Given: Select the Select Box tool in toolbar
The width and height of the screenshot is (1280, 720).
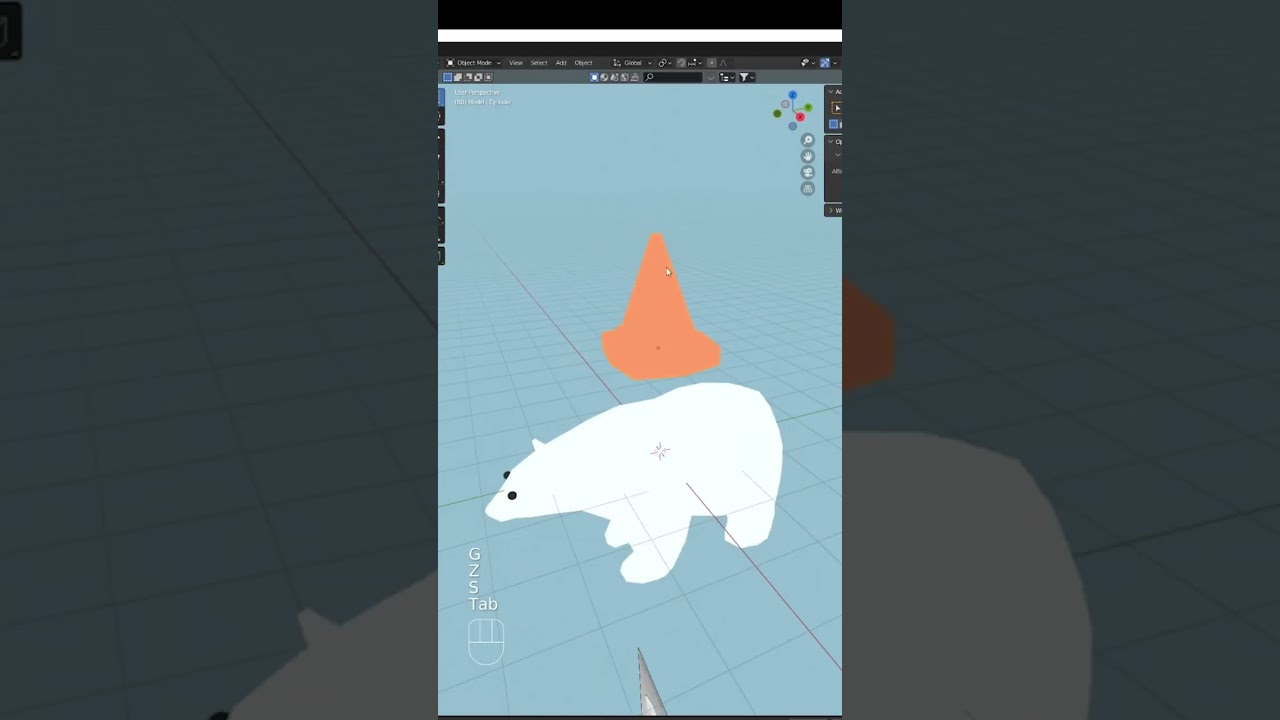Looking at the screenshot, I should (x=441, y=97).
